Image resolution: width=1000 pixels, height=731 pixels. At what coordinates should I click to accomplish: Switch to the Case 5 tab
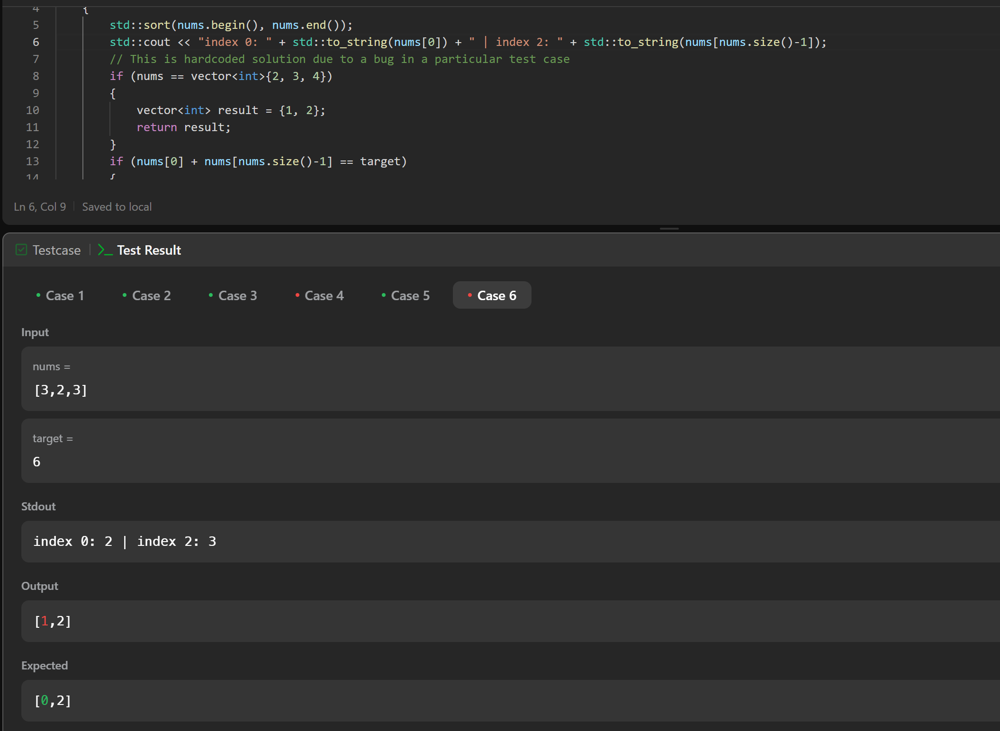(x=405, y=295)
